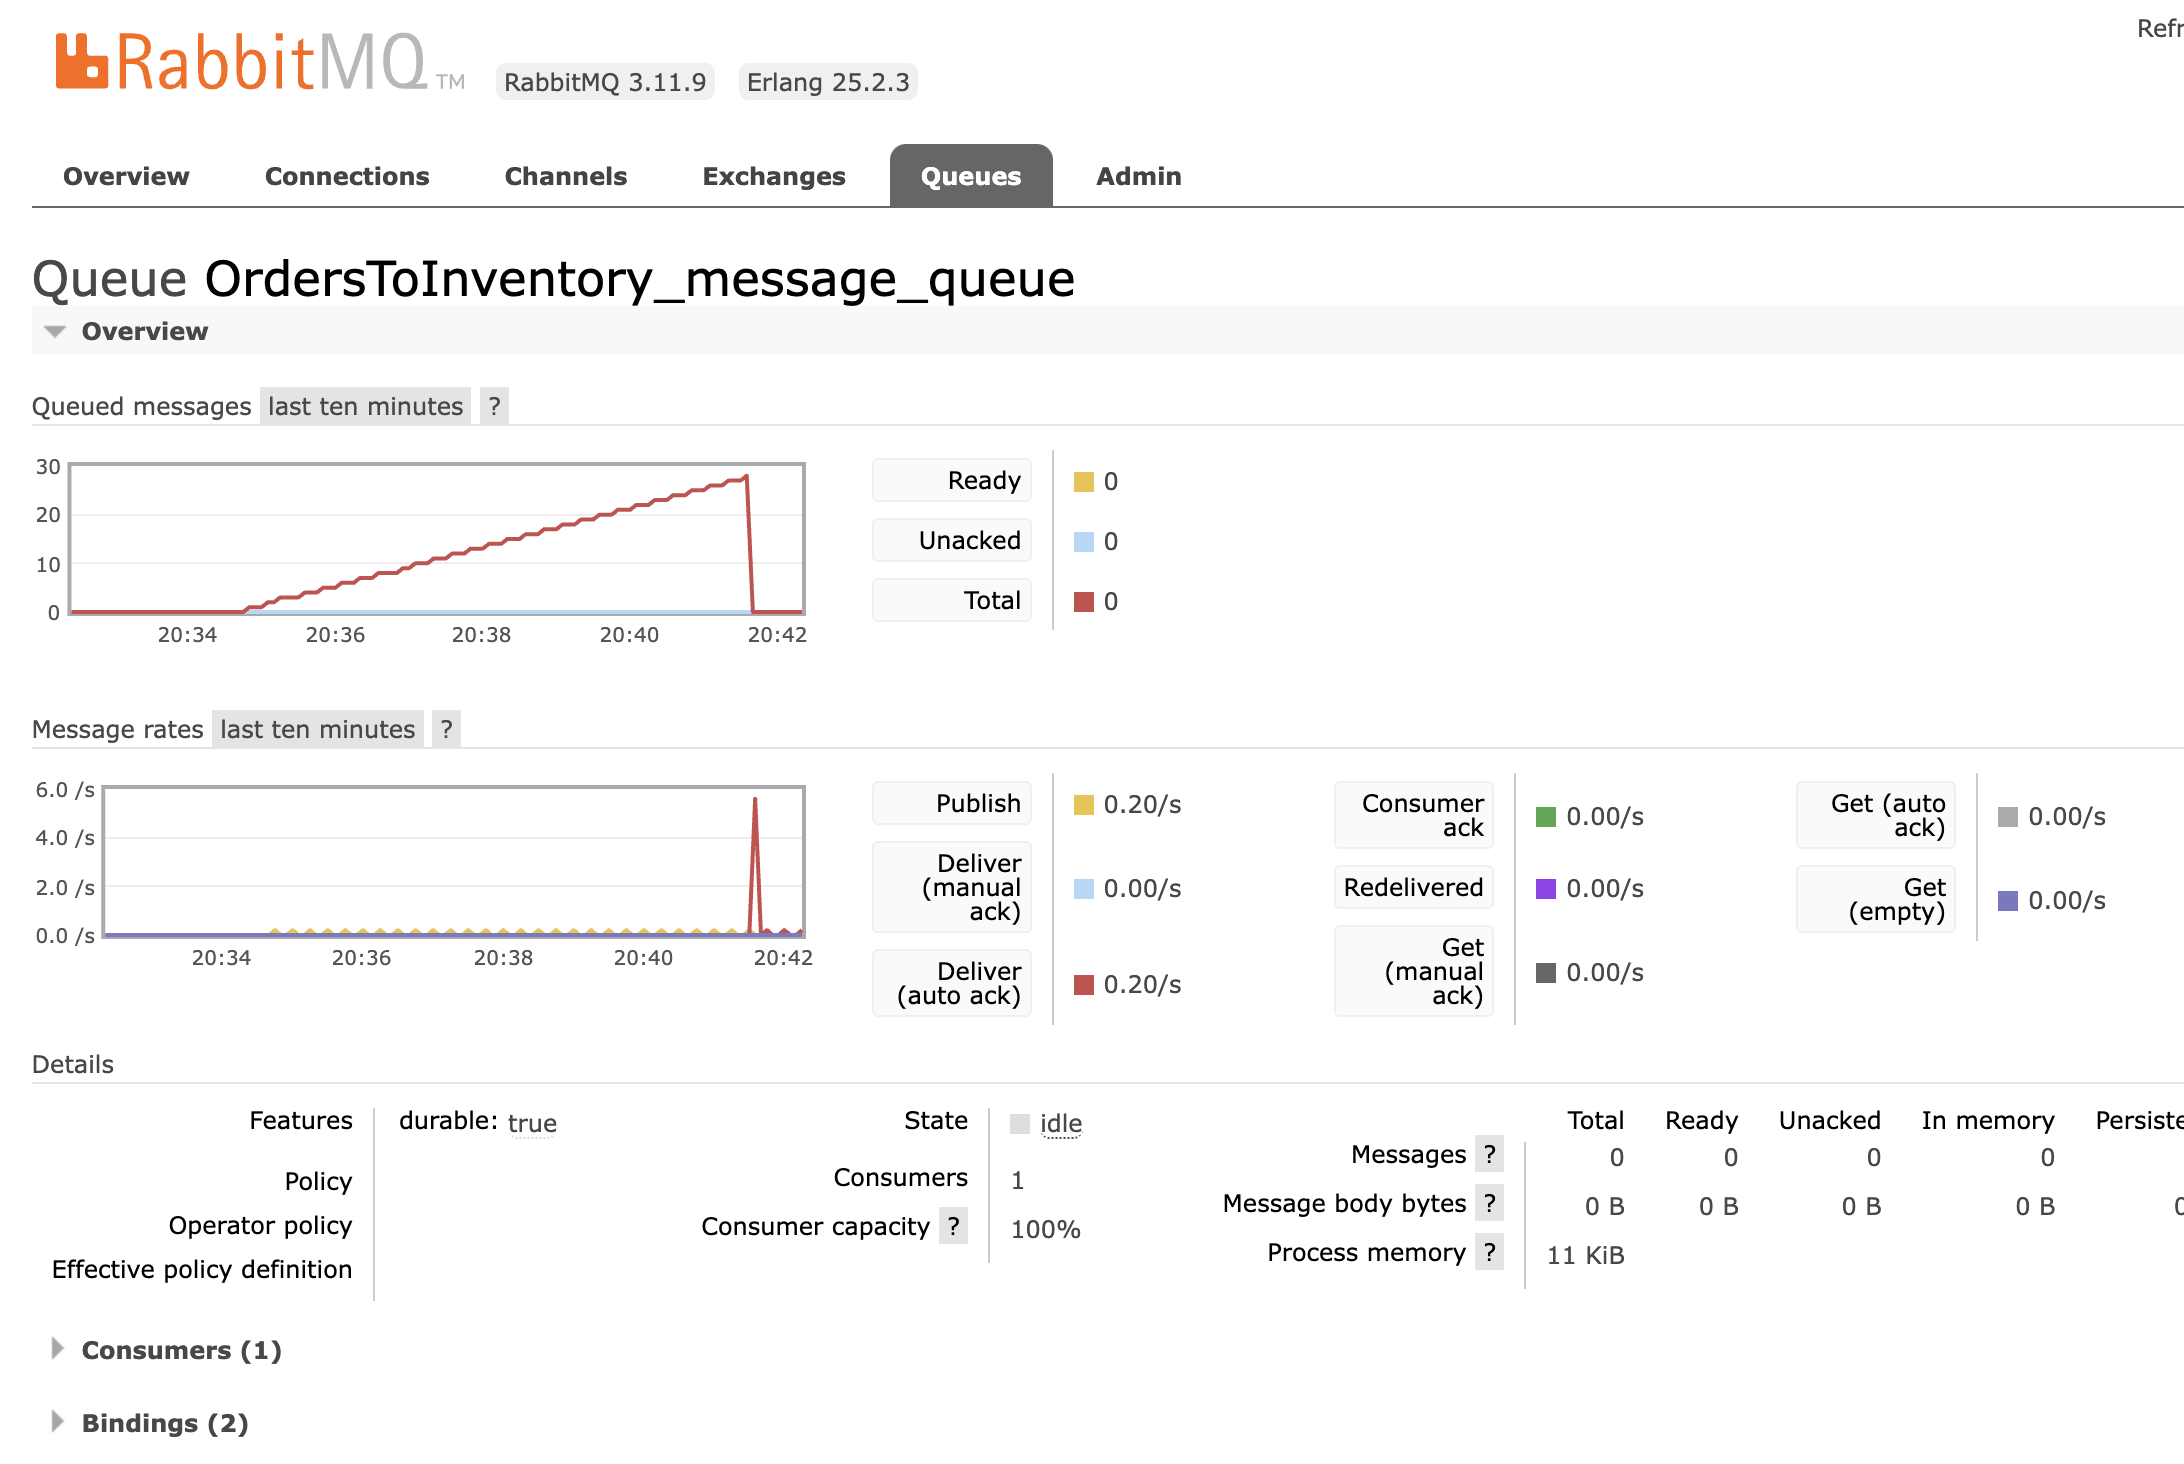Viewport: 2184px width, 1464px height.
Task: Change Message rates time range selector
Action: [318, 729]
